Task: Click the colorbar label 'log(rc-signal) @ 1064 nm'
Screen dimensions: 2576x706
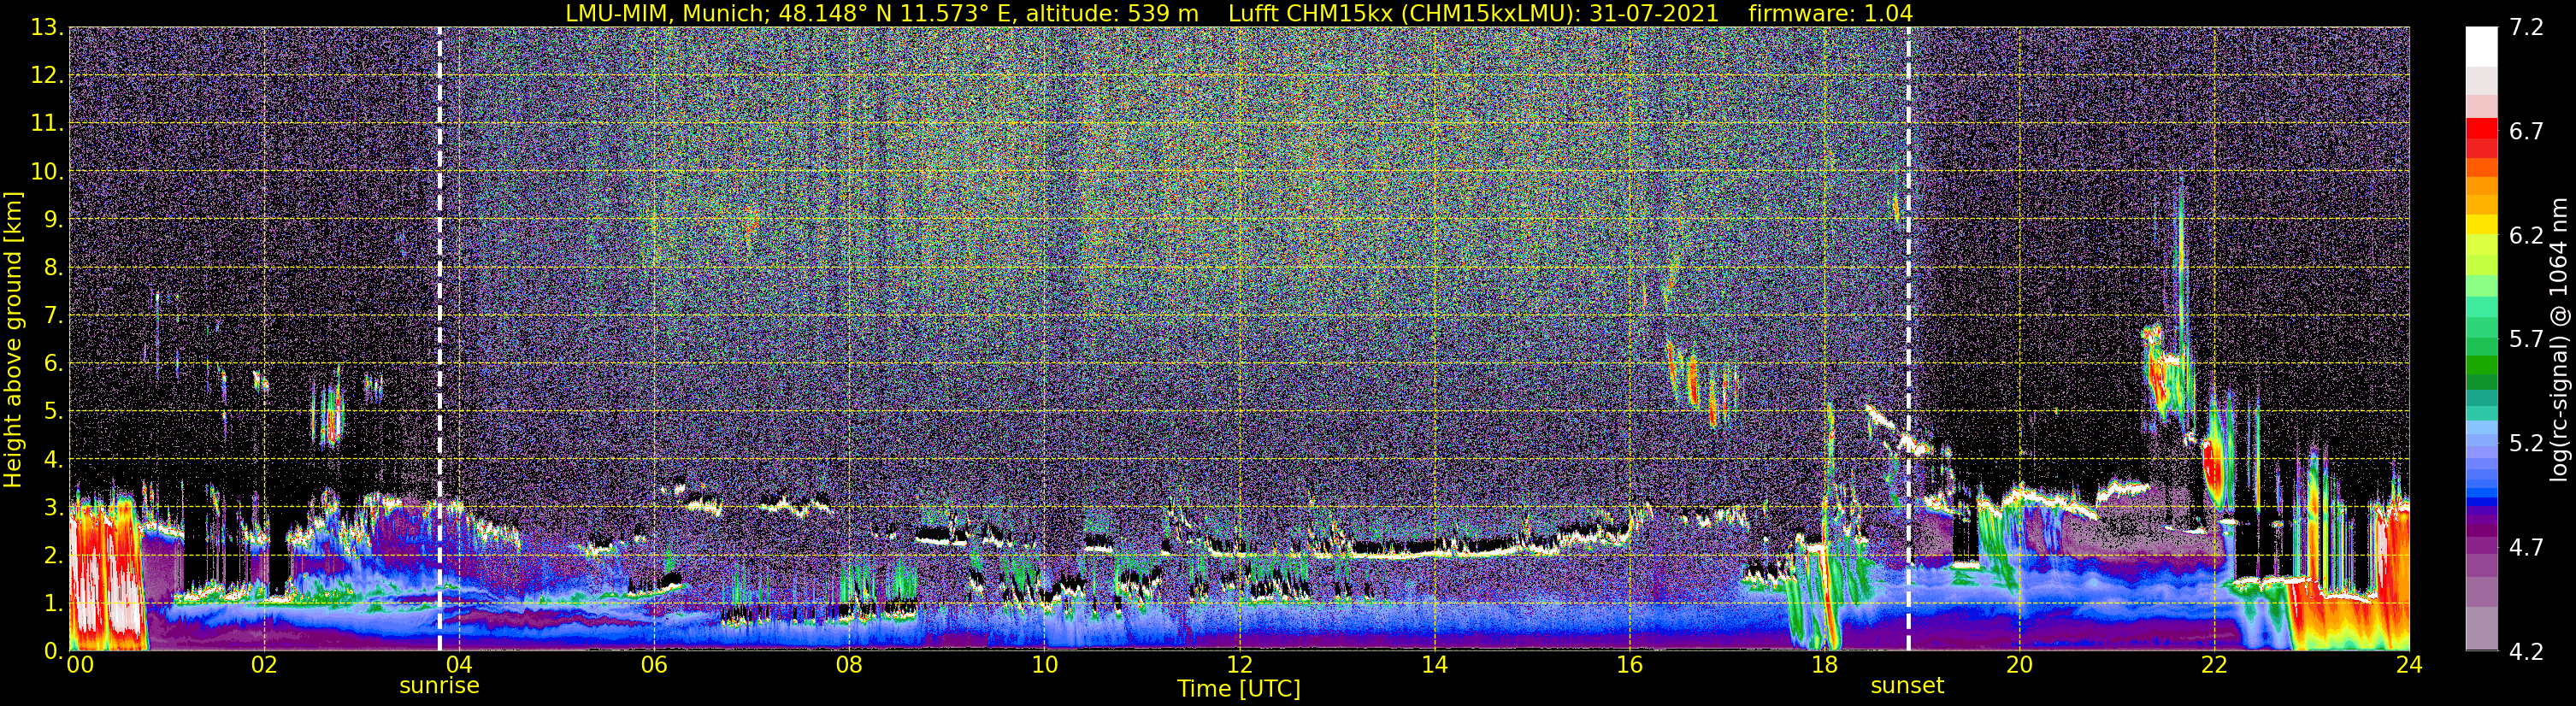Action: 2558,340
